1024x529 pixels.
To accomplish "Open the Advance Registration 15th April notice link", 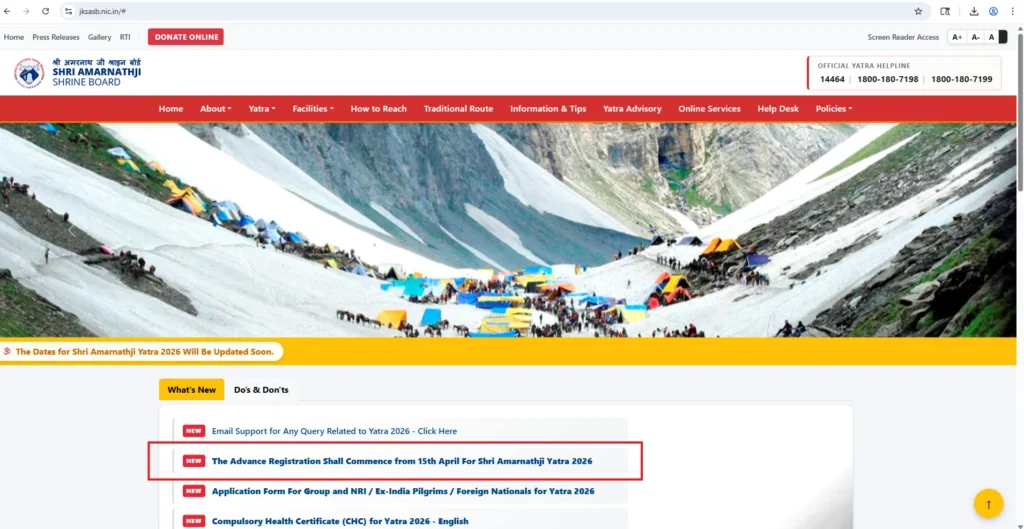I will tap(402, 461).
